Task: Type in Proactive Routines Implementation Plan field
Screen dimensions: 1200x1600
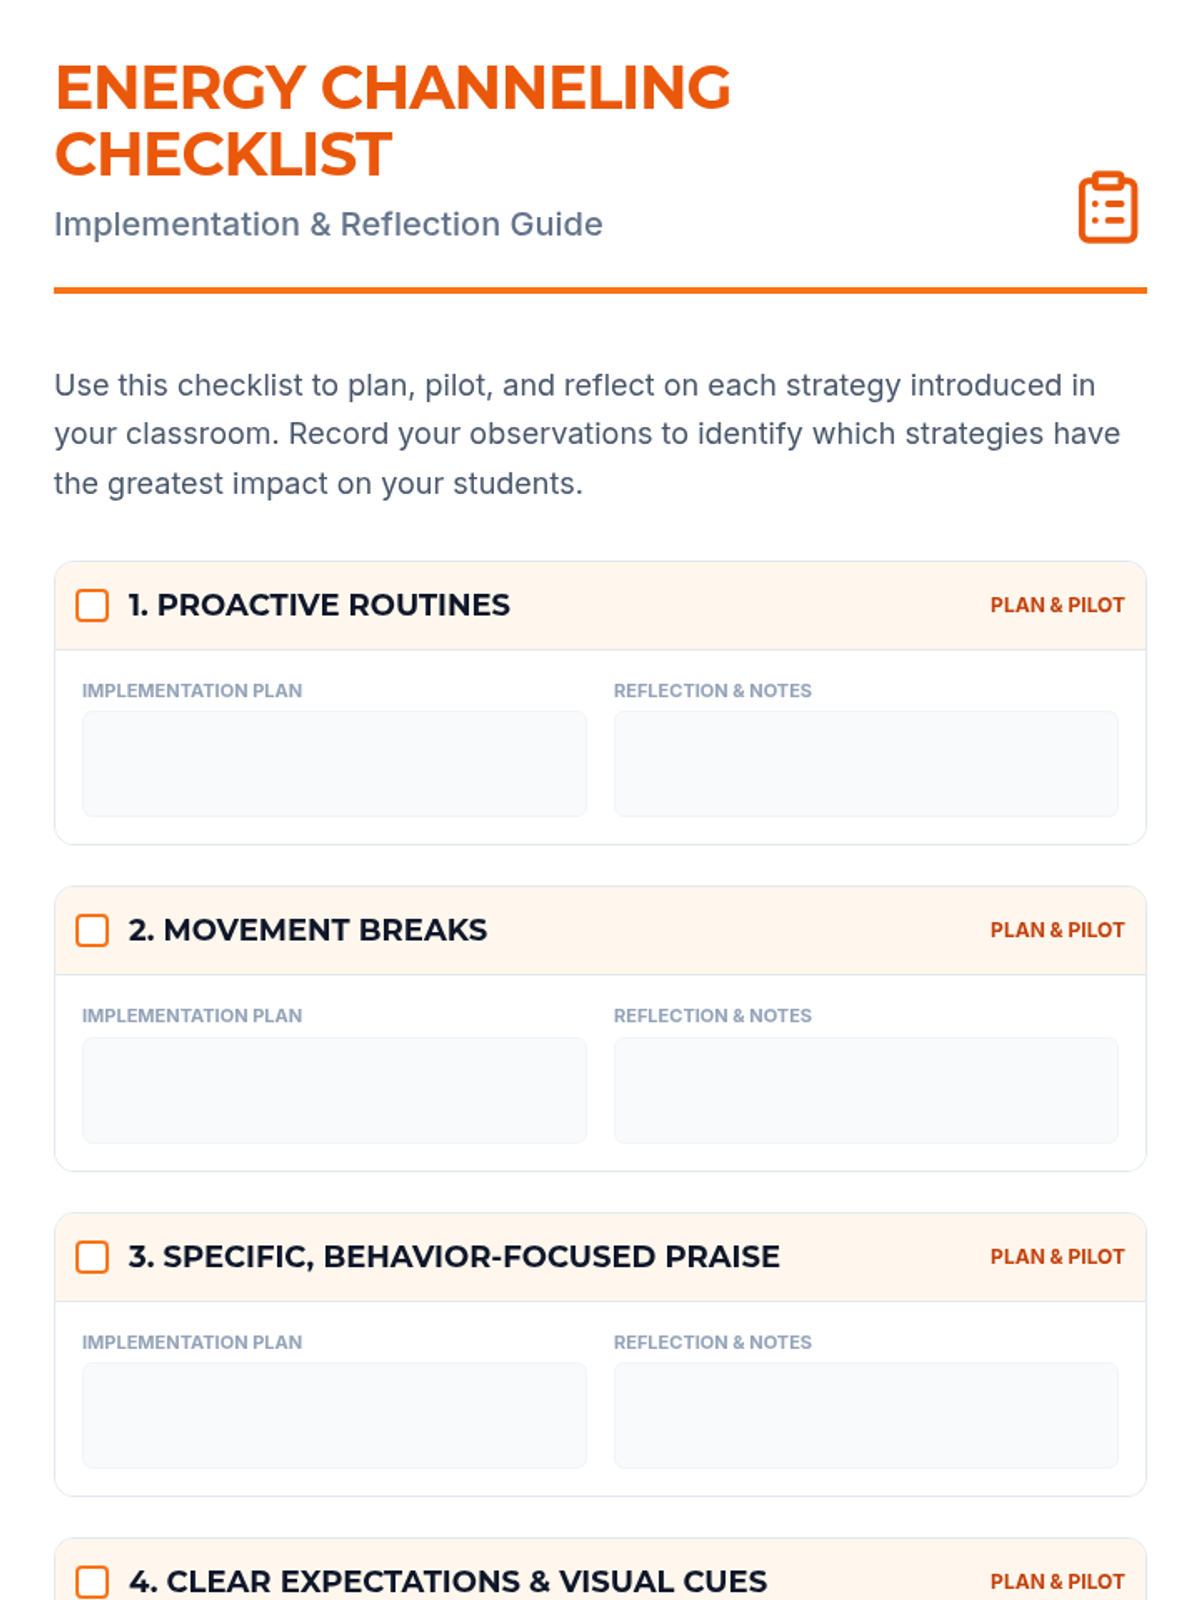Action: 334,764
